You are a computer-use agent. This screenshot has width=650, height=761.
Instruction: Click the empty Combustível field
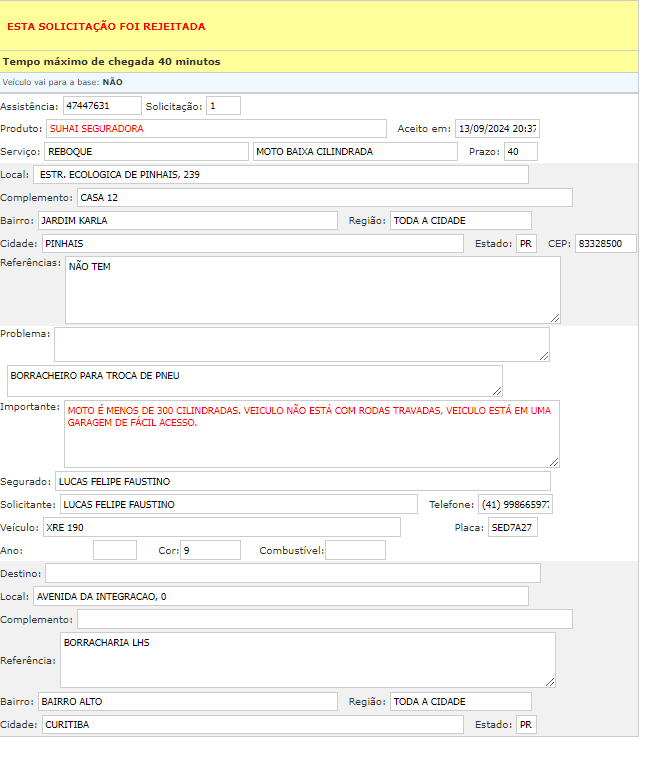point(356,550)
